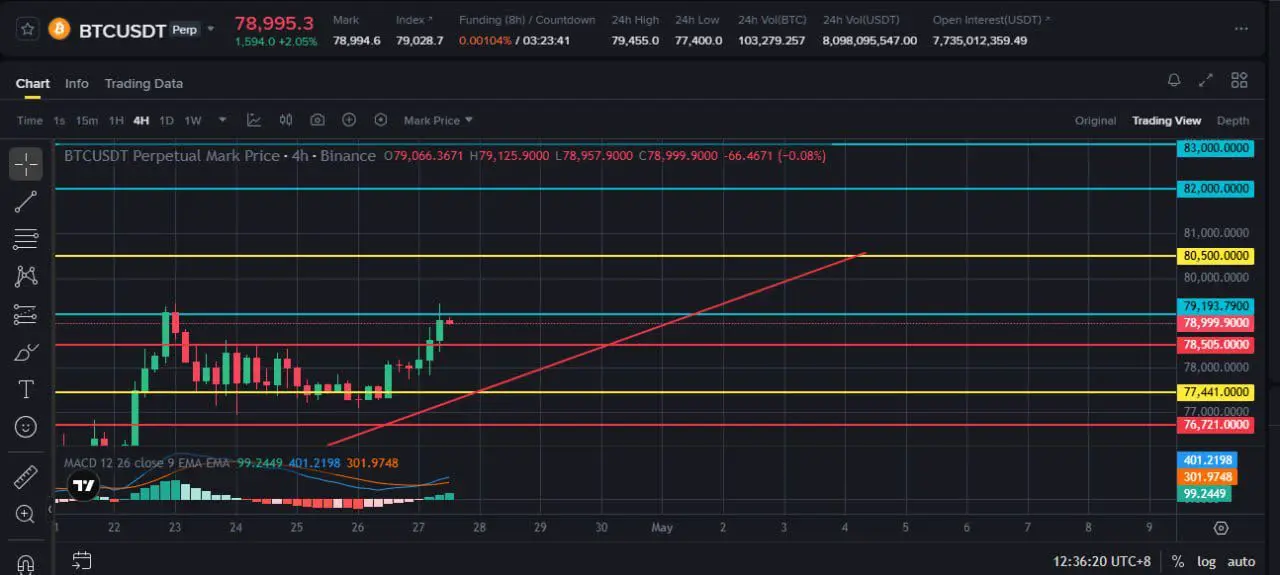Select the 1s time interval
The width and height of the screenshot is (1280, 575).
59,120
